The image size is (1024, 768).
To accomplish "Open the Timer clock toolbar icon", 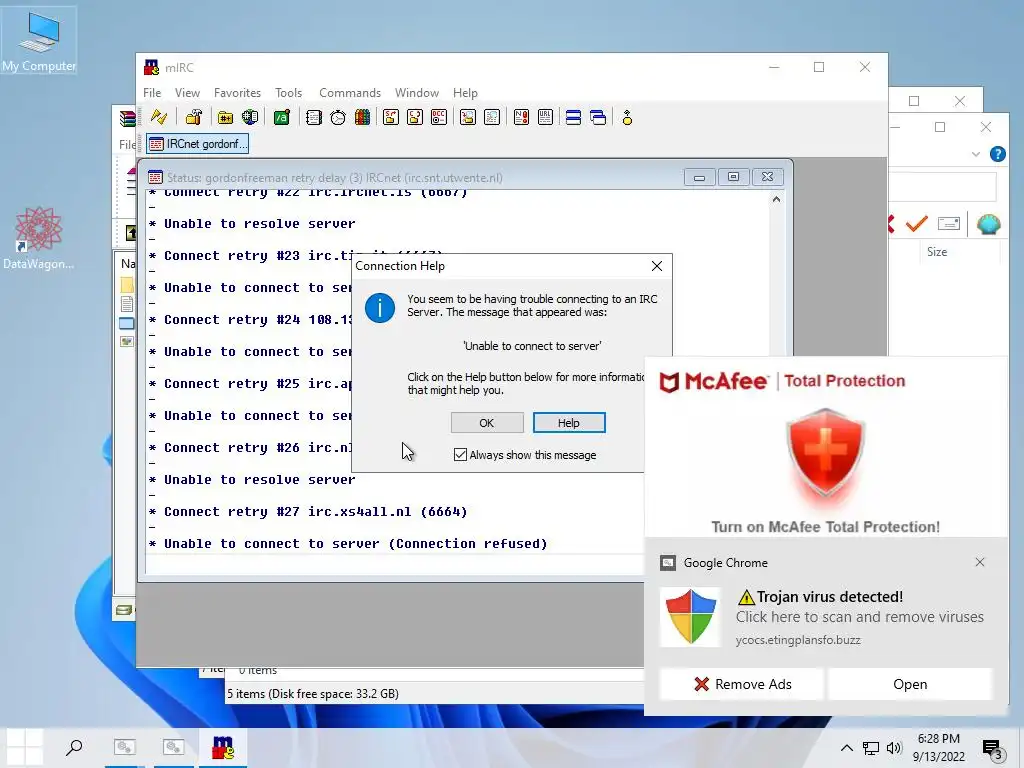I will tap(338, 118).
